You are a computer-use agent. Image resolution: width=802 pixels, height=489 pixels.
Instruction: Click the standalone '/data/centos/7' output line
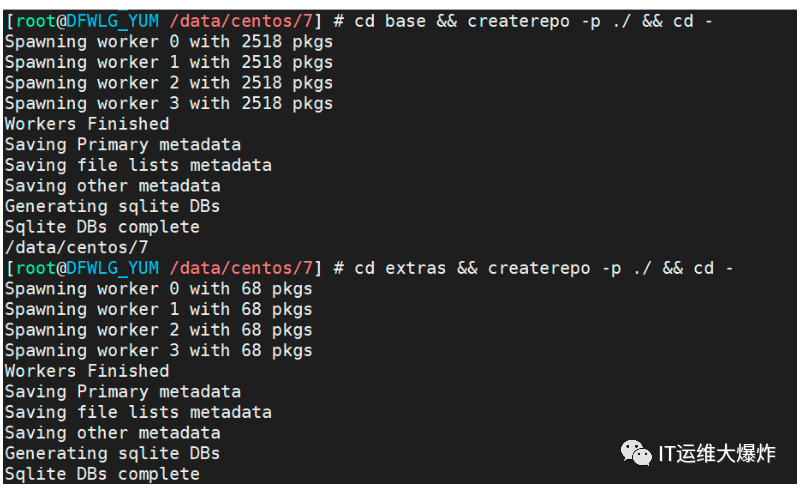76,247
